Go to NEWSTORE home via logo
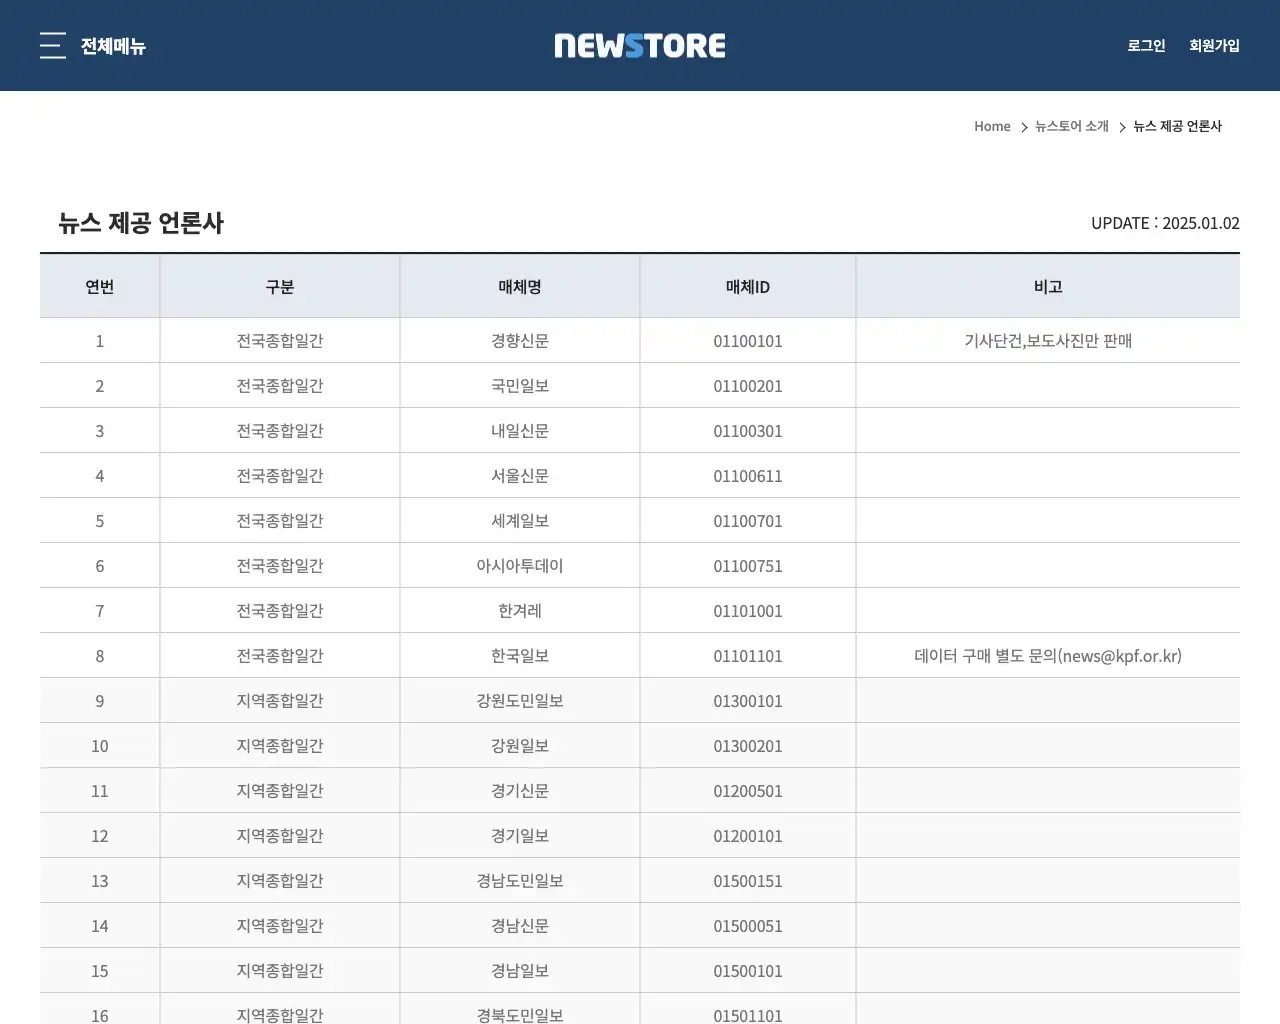Screen dimensions: 1280x1024 pos(640,46)
